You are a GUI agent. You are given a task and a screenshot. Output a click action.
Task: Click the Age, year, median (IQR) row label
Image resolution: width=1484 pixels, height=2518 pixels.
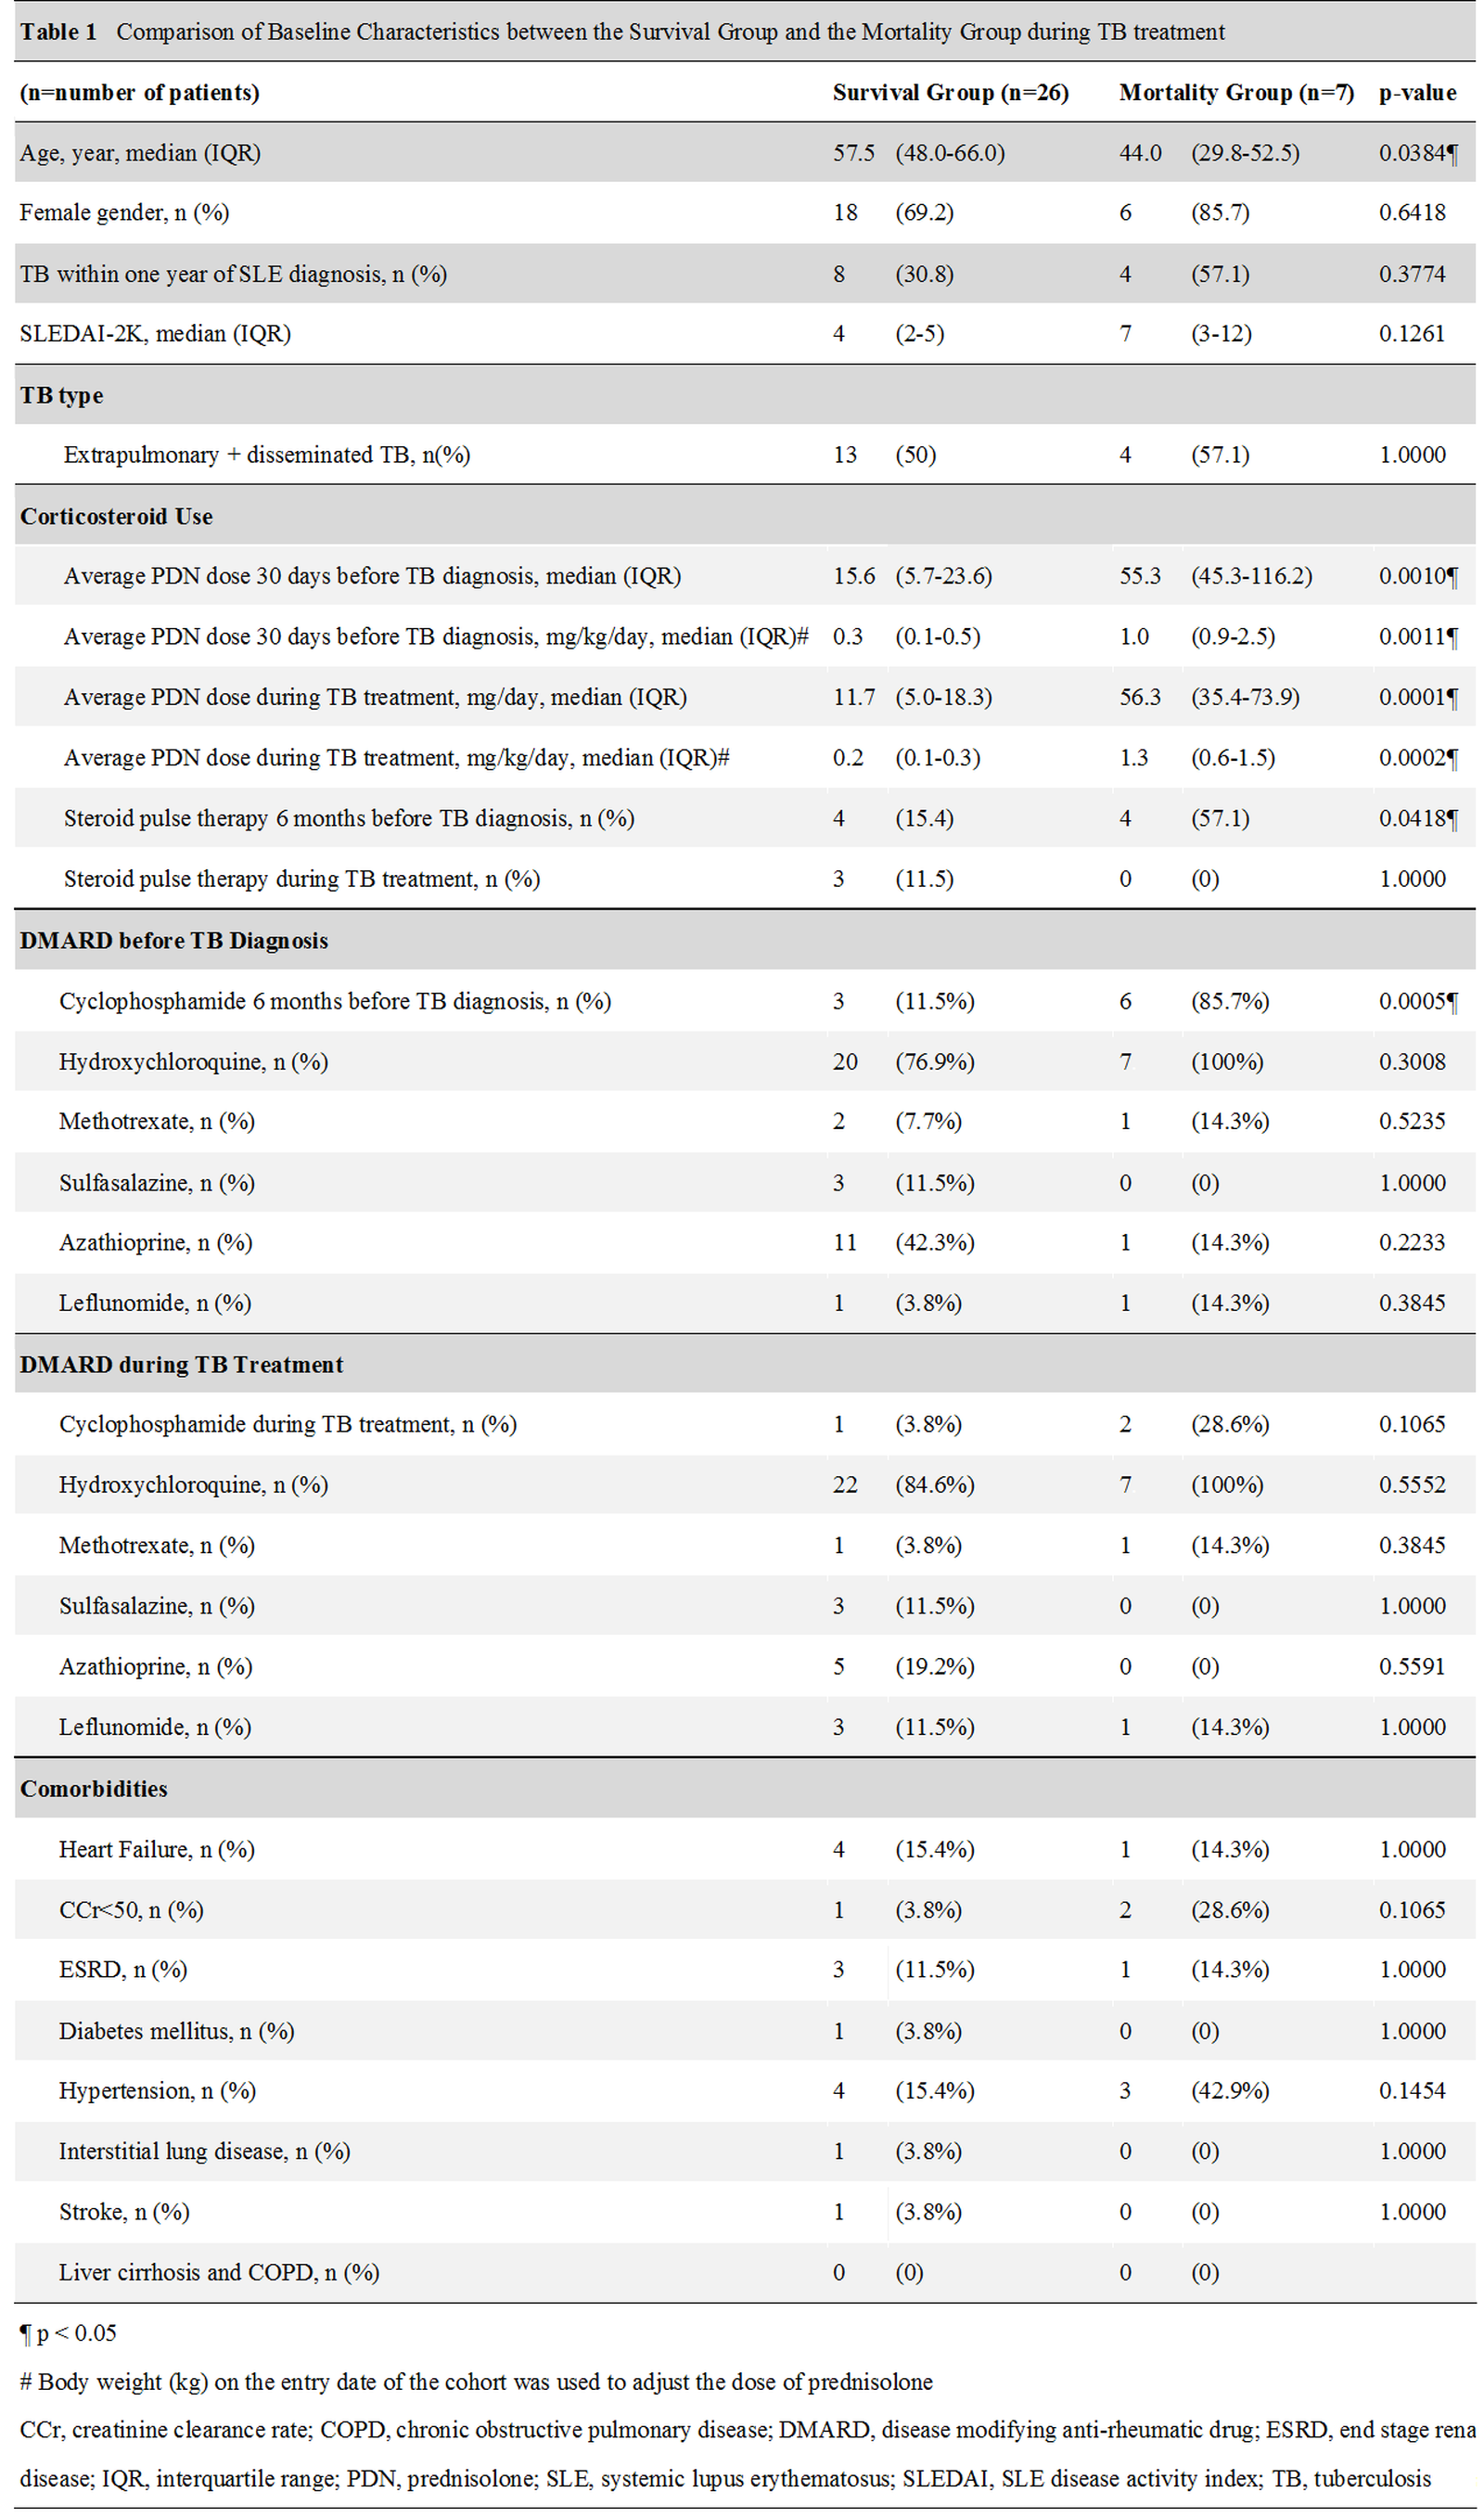coord(140,153)
